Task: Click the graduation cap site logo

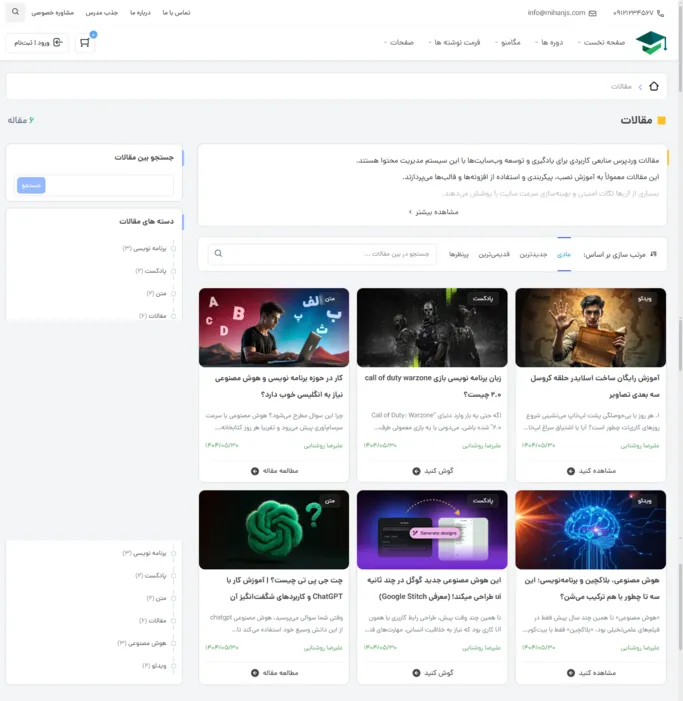Action: (x=651, y=43)
